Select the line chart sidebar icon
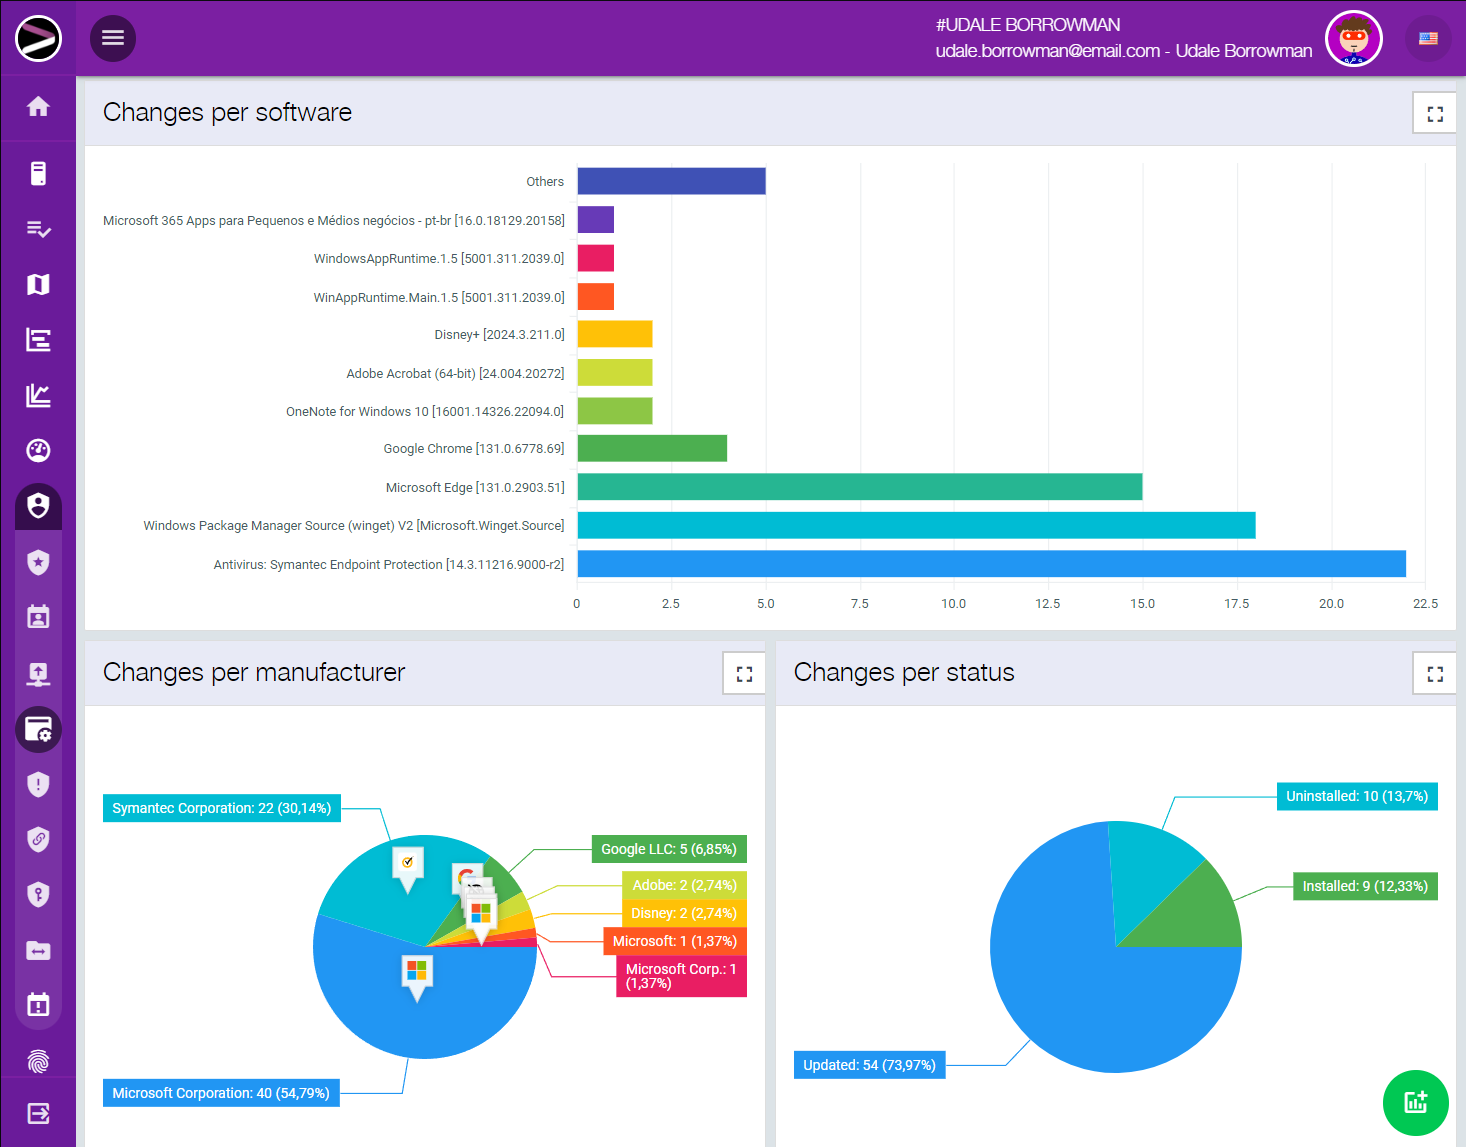The image size is (1466, 1147). click(38, 396)
